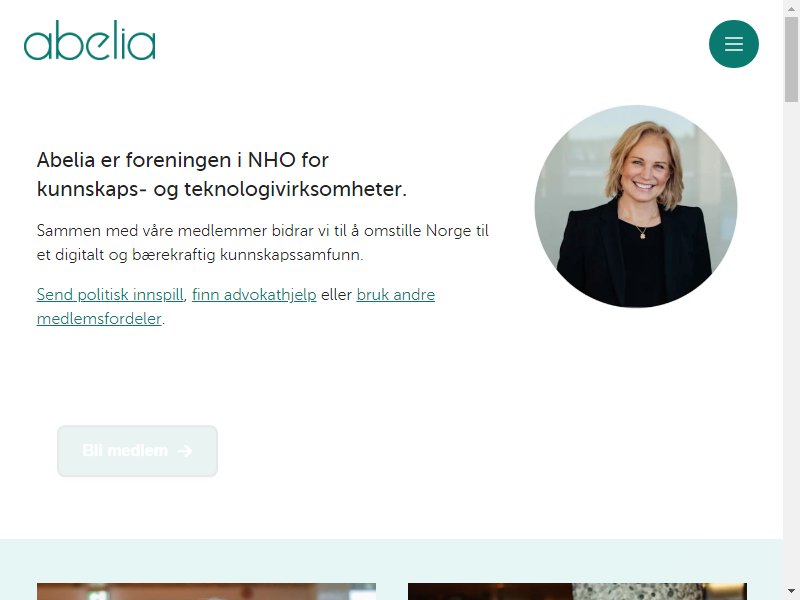Click the medlemsfordeler link word

click(x=99, y=319)
